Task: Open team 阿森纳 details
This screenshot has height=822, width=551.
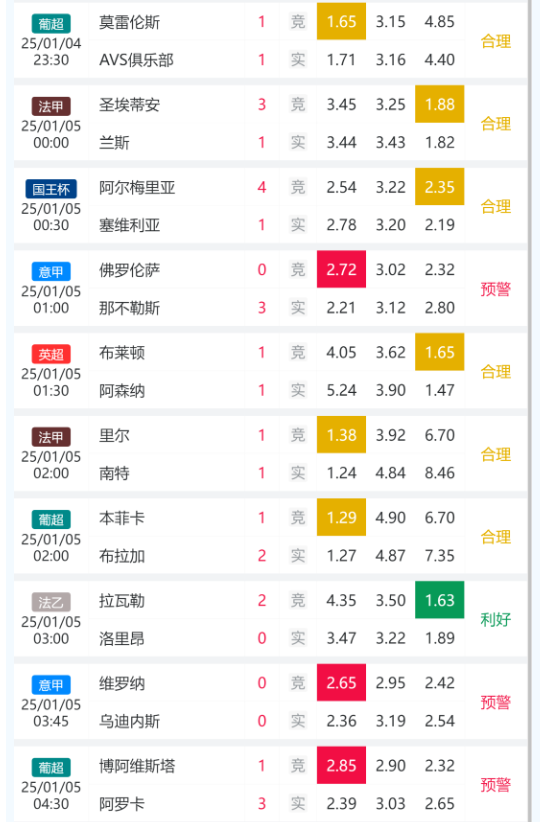Action: [x=122, y=391]
